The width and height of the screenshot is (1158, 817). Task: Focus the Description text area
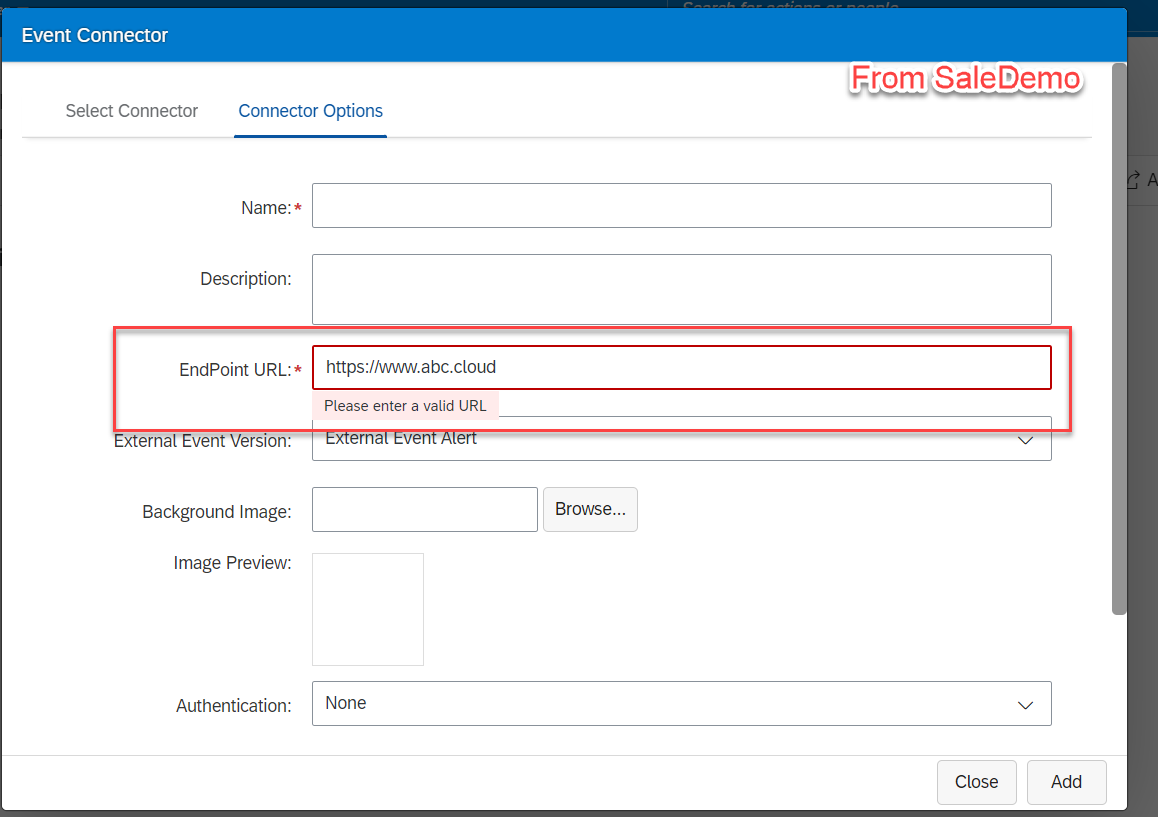(x=681, y=290)
